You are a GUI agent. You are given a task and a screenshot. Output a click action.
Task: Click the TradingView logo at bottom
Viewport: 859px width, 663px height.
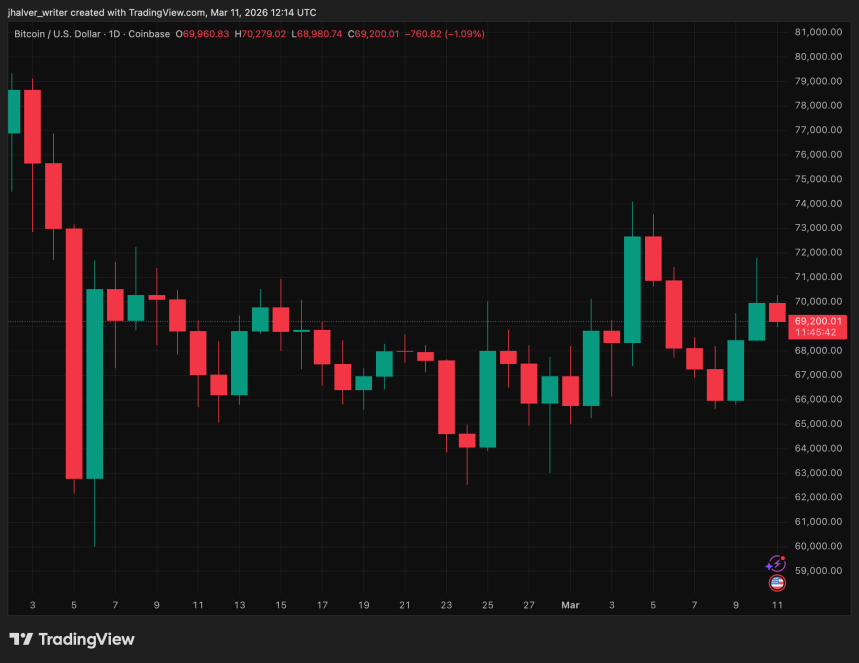[72, 639]
